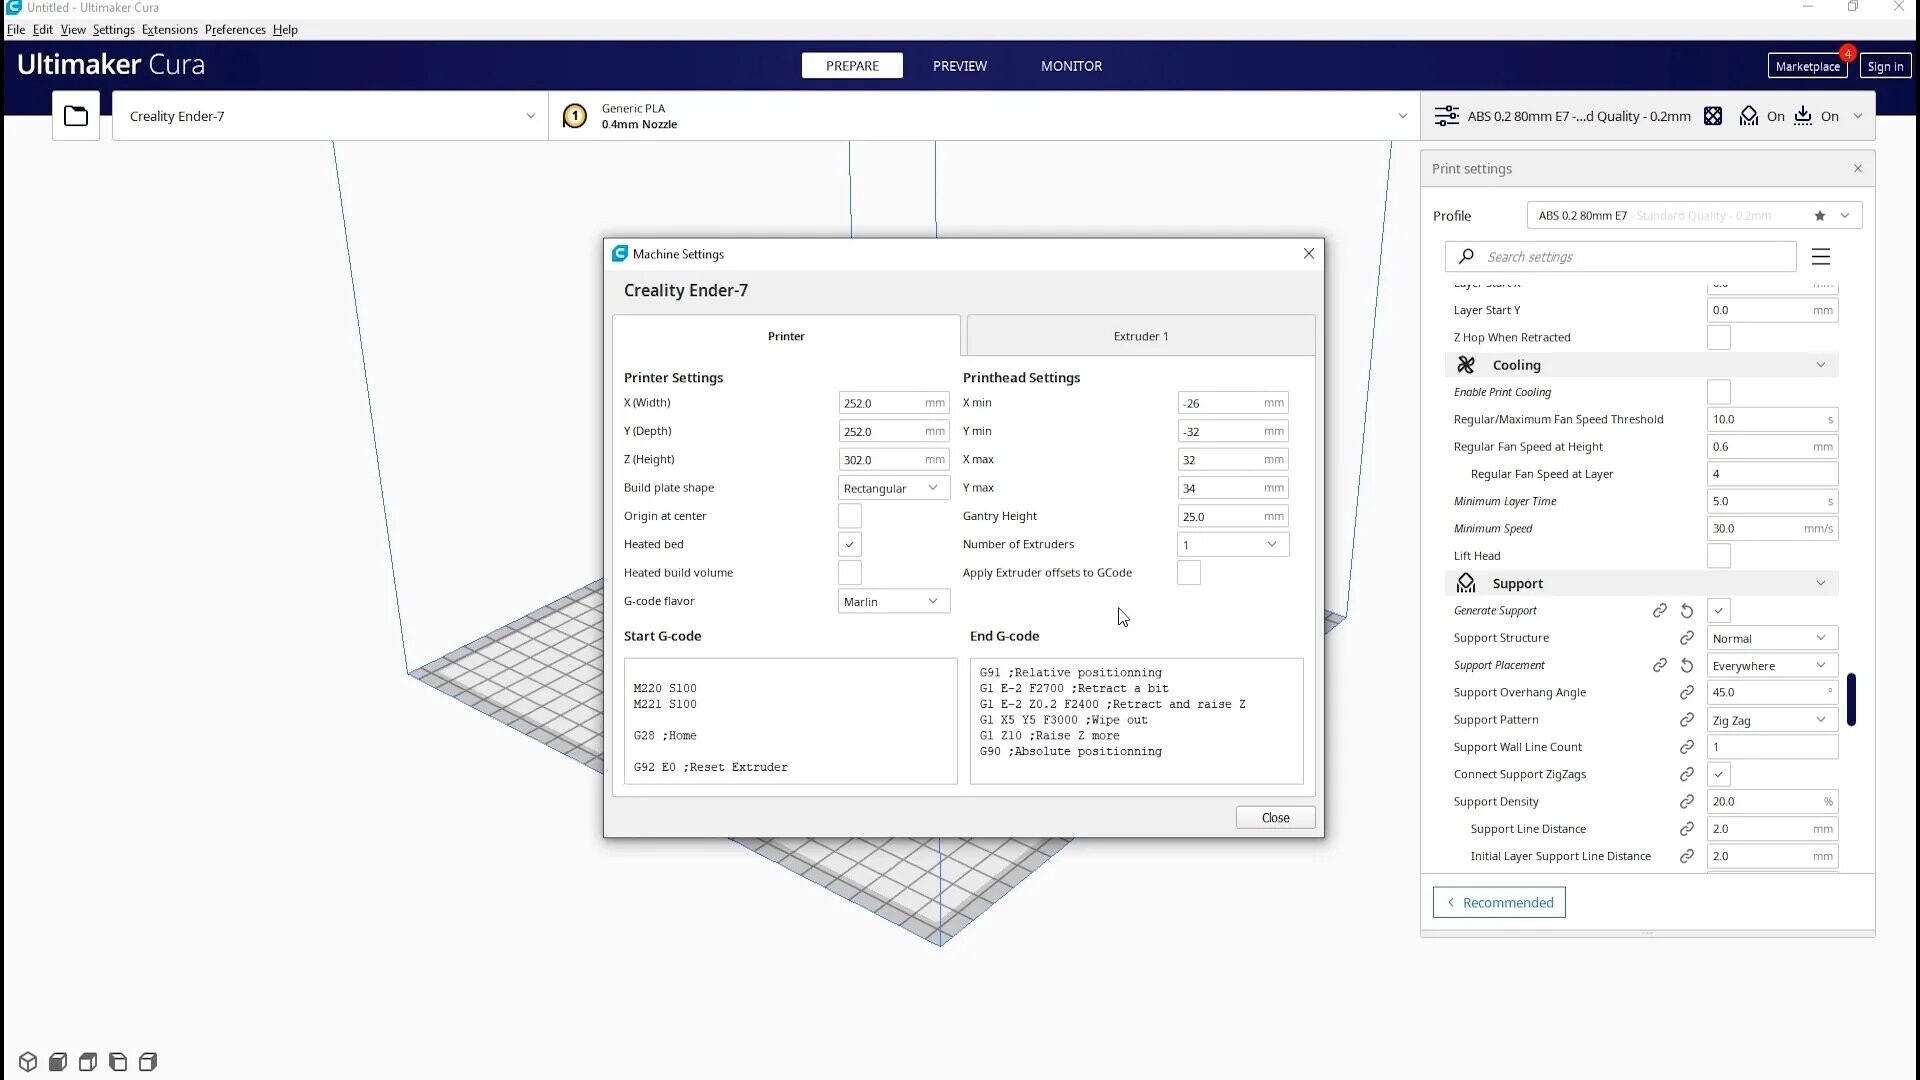1920x1080 pixels.
Task: Click the Support section icon
Action: (1466, 583)
